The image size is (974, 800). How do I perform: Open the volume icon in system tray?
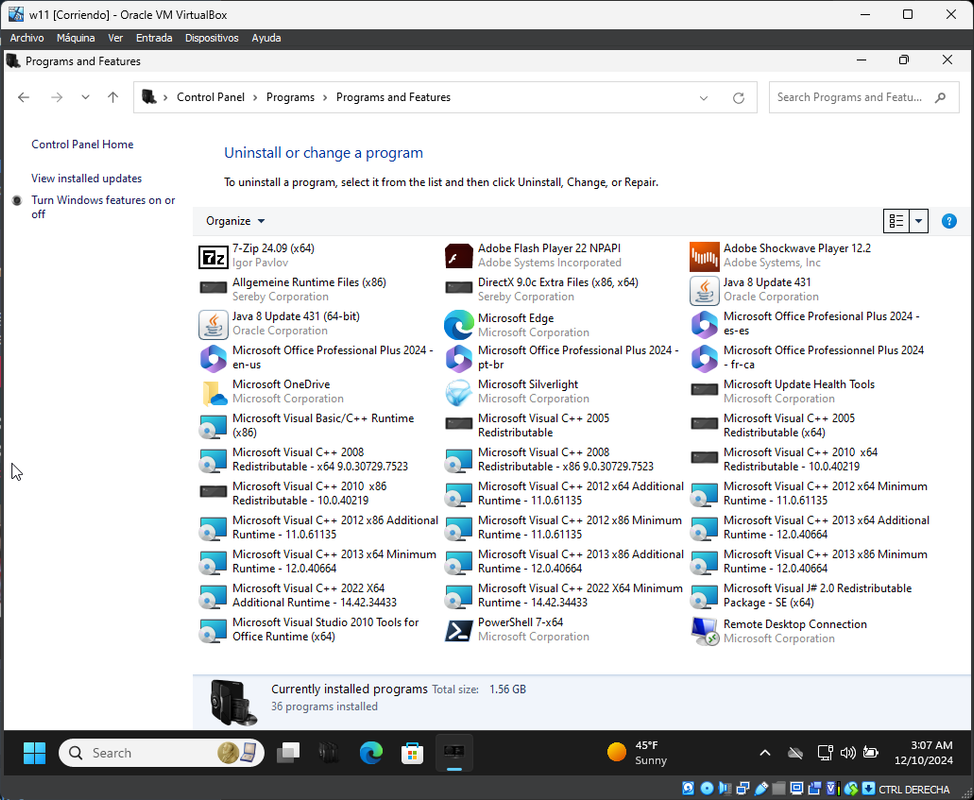[x=847, y=753]
